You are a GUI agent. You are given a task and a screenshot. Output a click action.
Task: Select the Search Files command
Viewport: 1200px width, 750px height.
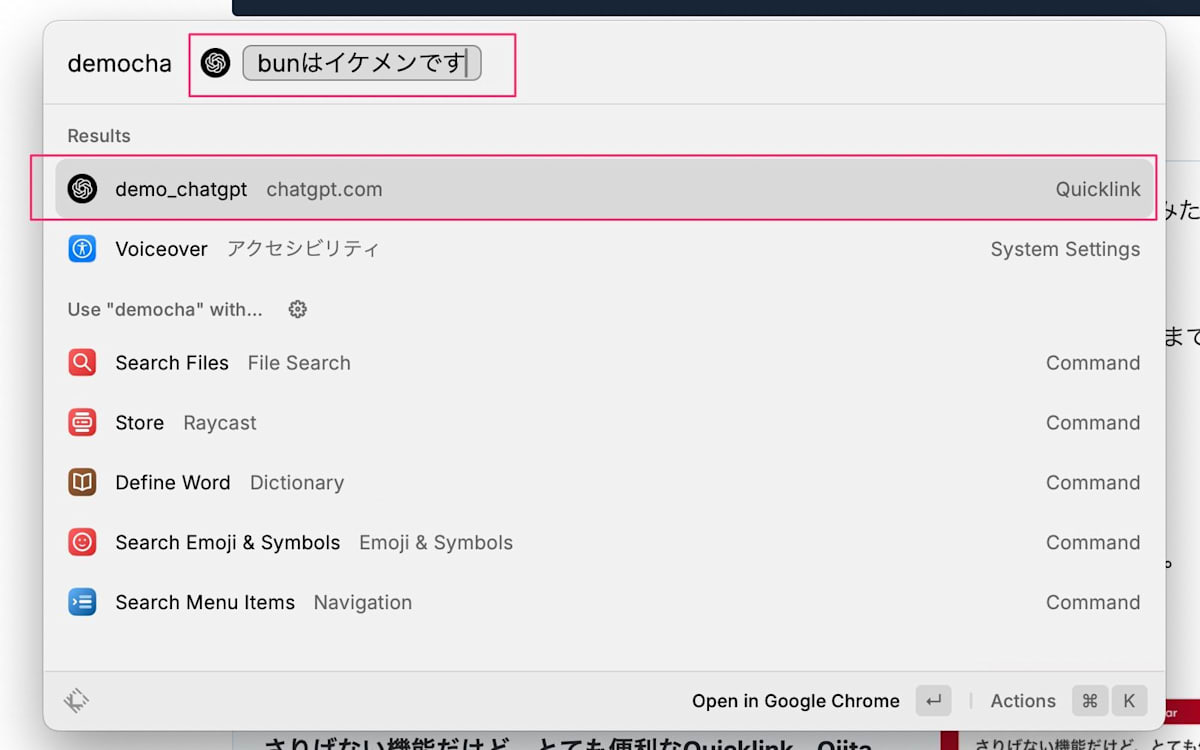605,363
